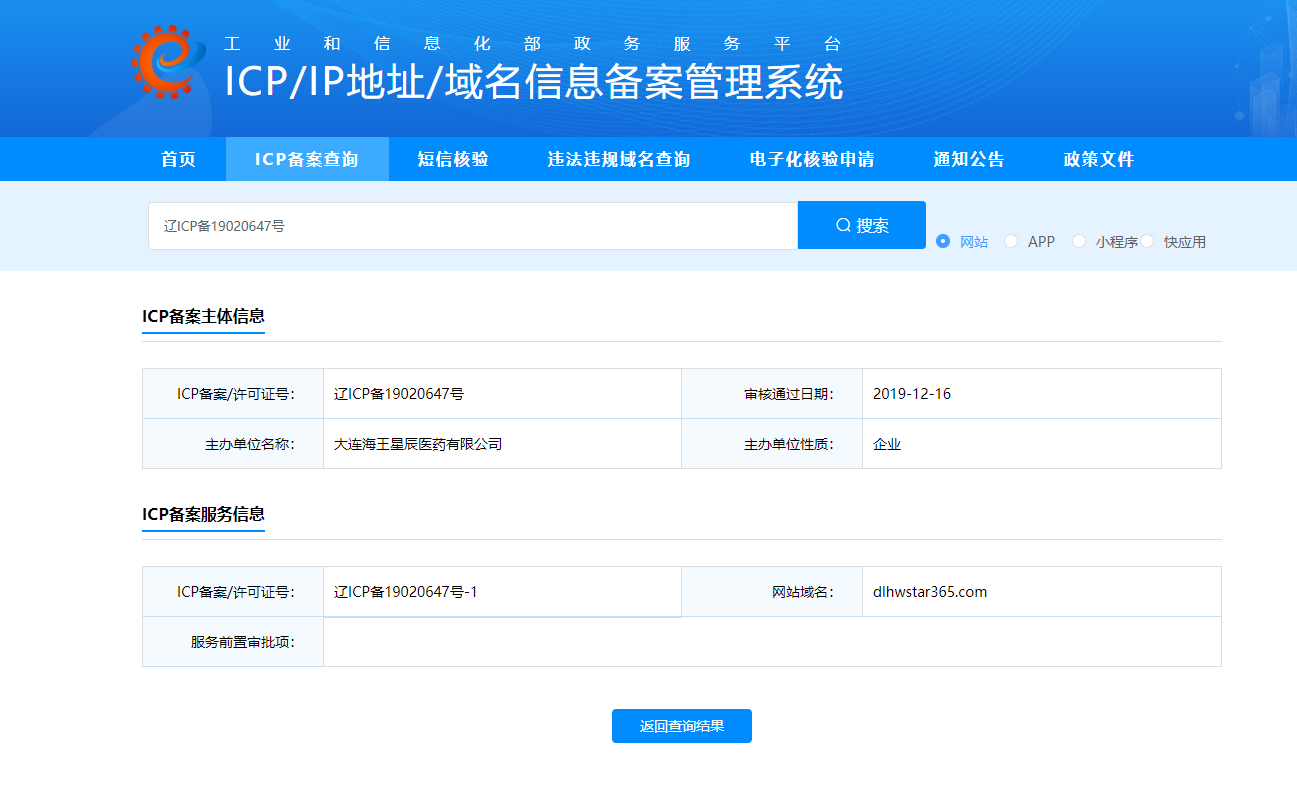Open the 通知公告 section
The height and width of the screenshot is (797, 1297).
tap(969, 159)
